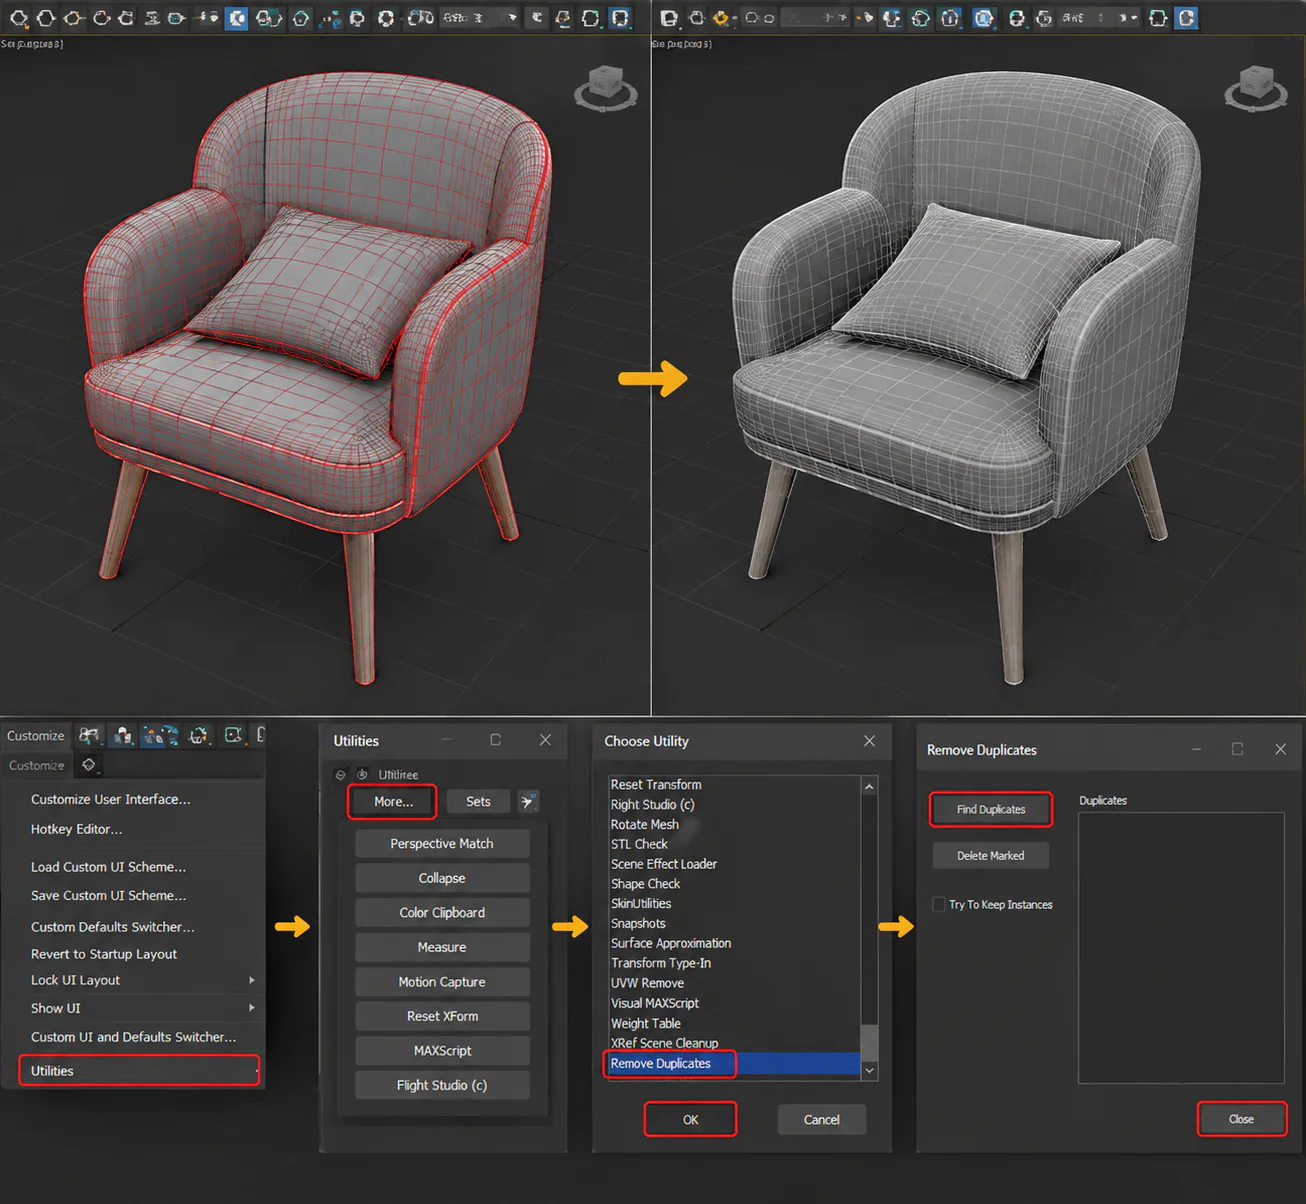Click the More... button in Utilities panel
This screenshot has width=1306, height=1204.
tap(393, 801)
